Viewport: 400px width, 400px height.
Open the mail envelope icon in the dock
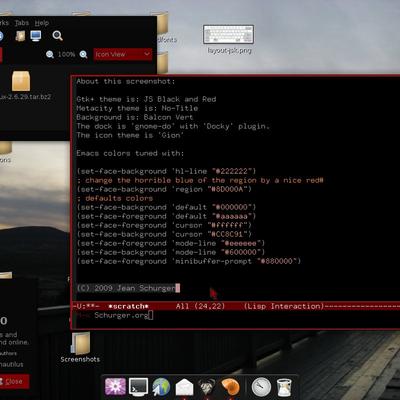point(184,388)
